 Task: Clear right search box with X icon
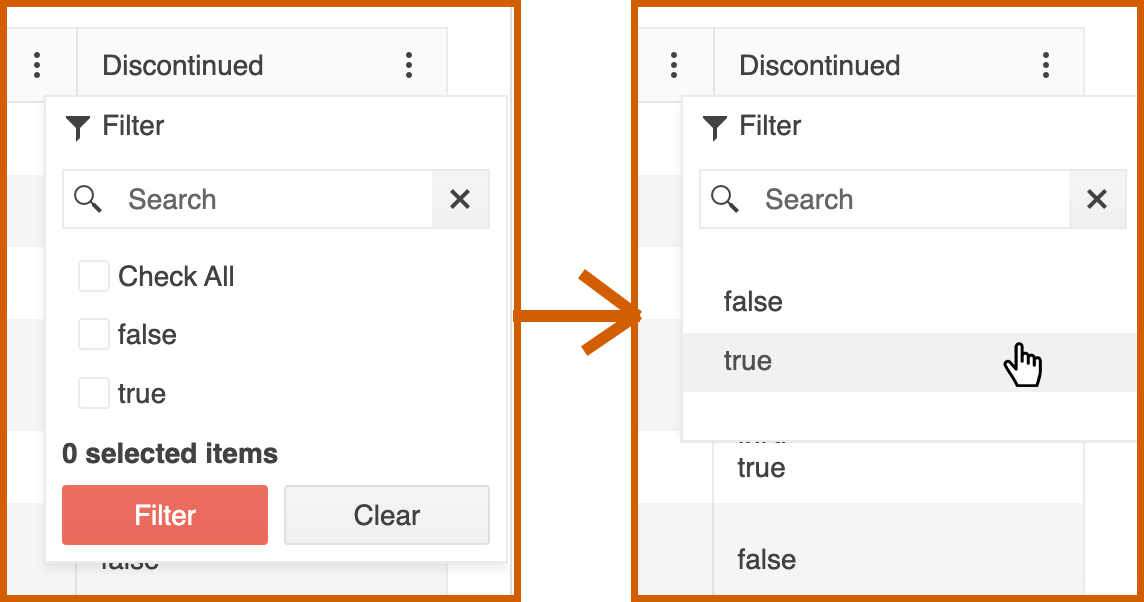[1097, 199]
